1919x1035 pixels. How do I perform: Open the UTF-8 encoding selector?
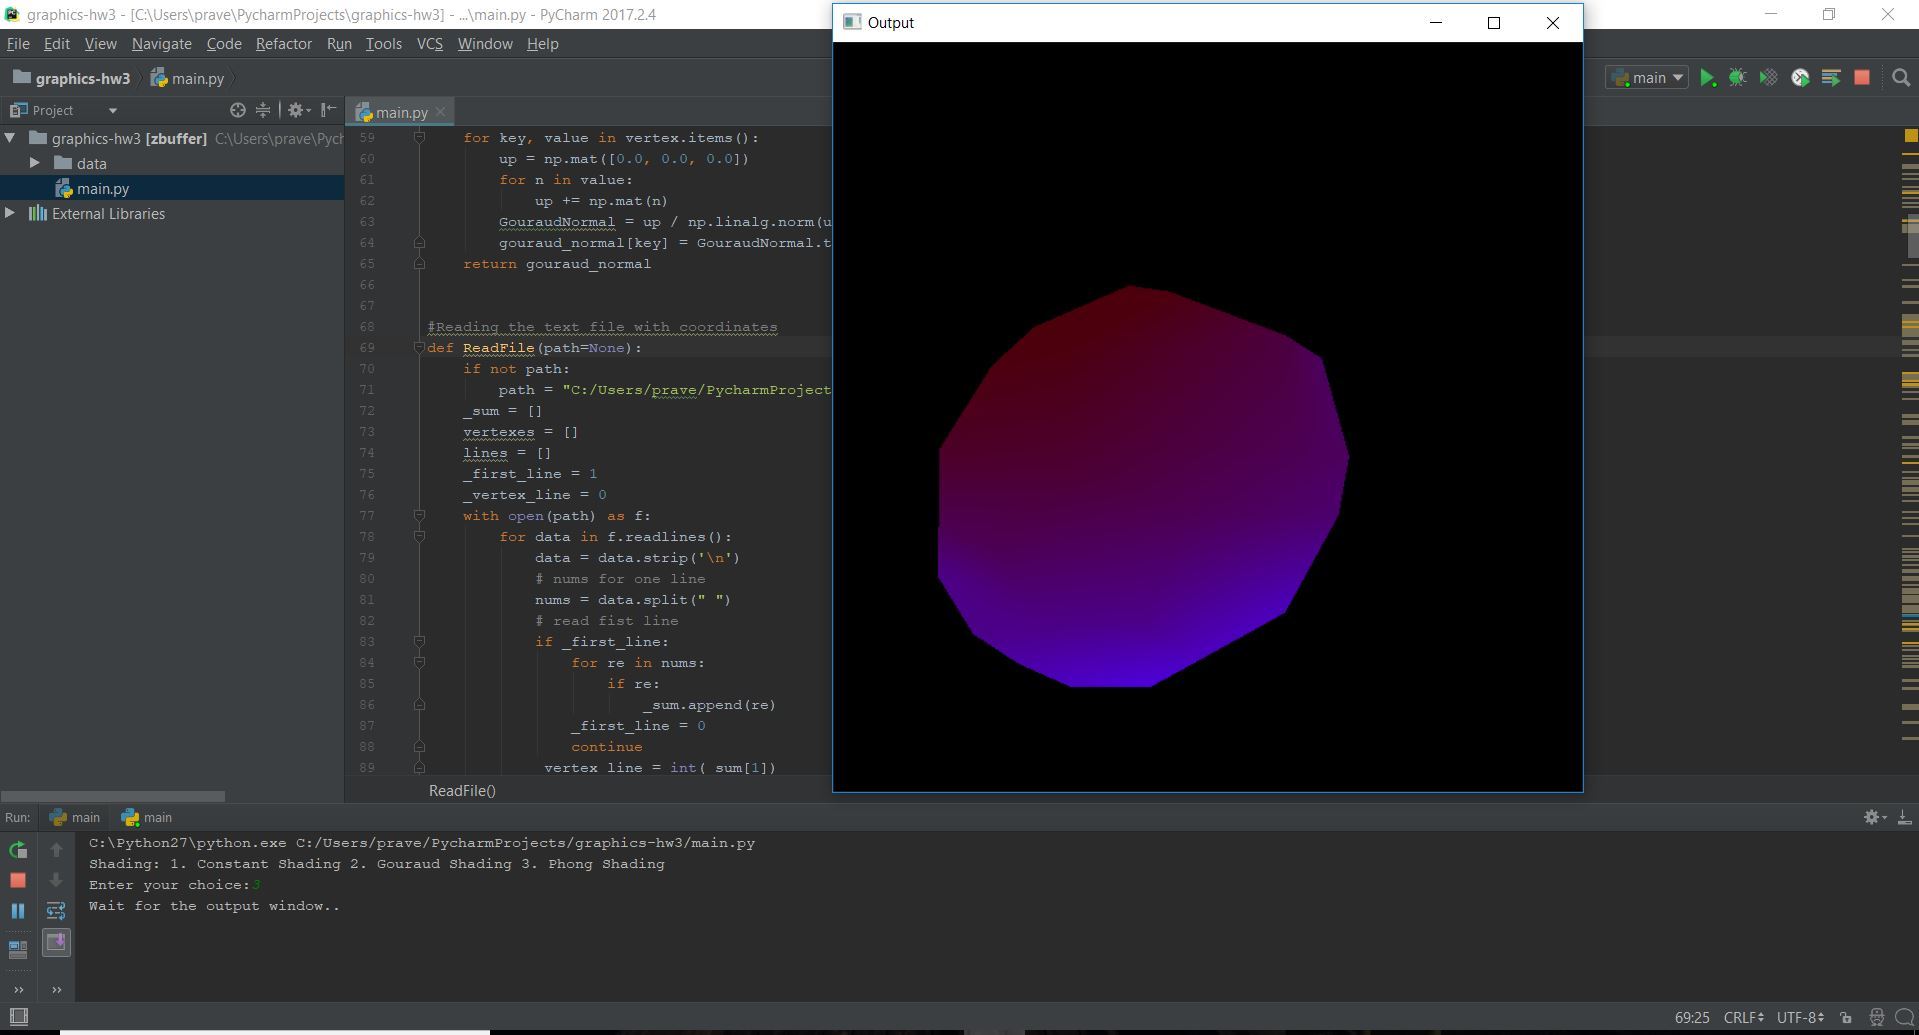coord(1800,1017)
